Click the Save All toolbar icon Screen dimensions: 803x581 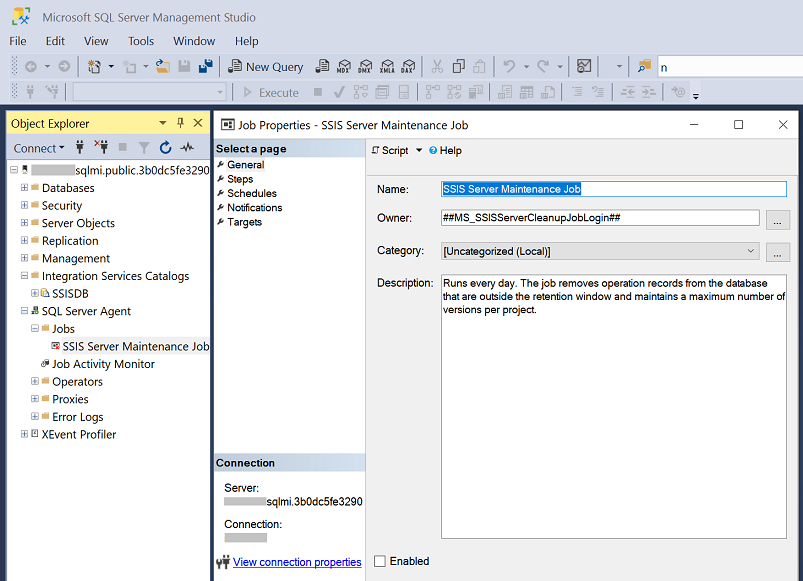coord(206,67)
